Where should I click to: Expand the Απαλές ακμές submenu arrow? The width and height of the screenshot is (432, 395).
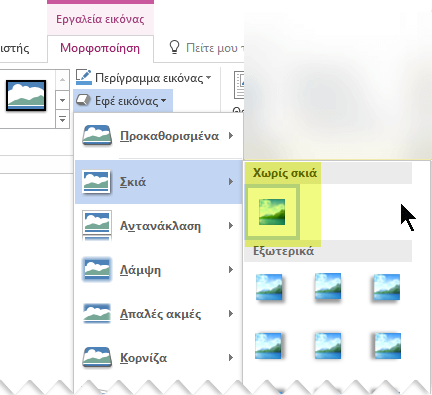click(x=231, y=314)
